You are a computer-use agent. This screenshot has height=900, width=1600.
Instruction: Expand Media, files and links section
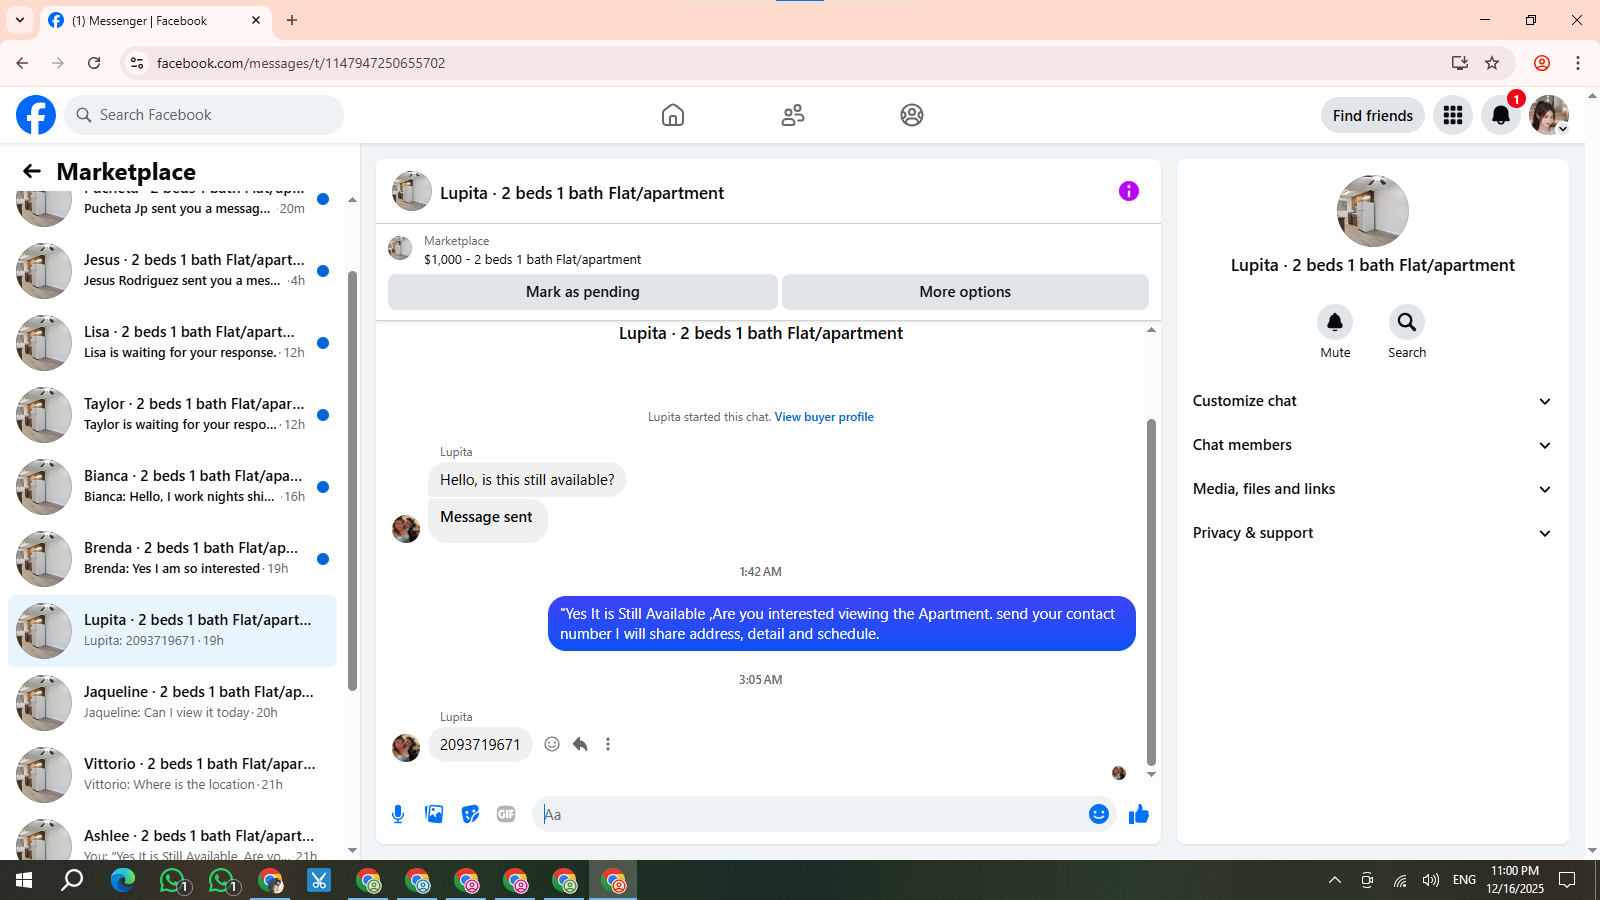click(1372, 489)
